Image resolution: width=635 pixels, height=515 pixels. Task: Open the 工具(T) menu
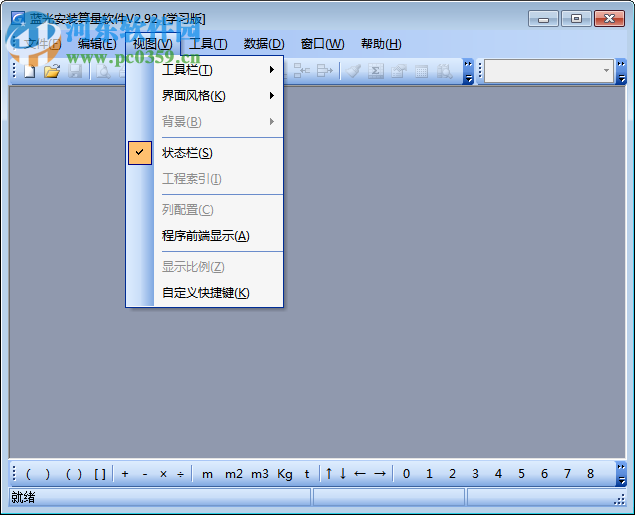click(x=208, y=44)
